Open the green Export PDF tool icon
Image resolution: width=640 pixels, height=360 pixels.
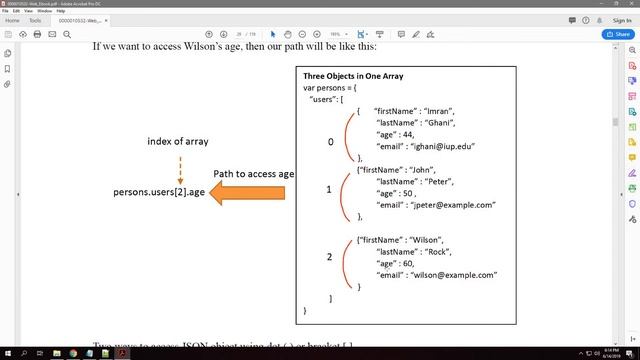point(632,127)
